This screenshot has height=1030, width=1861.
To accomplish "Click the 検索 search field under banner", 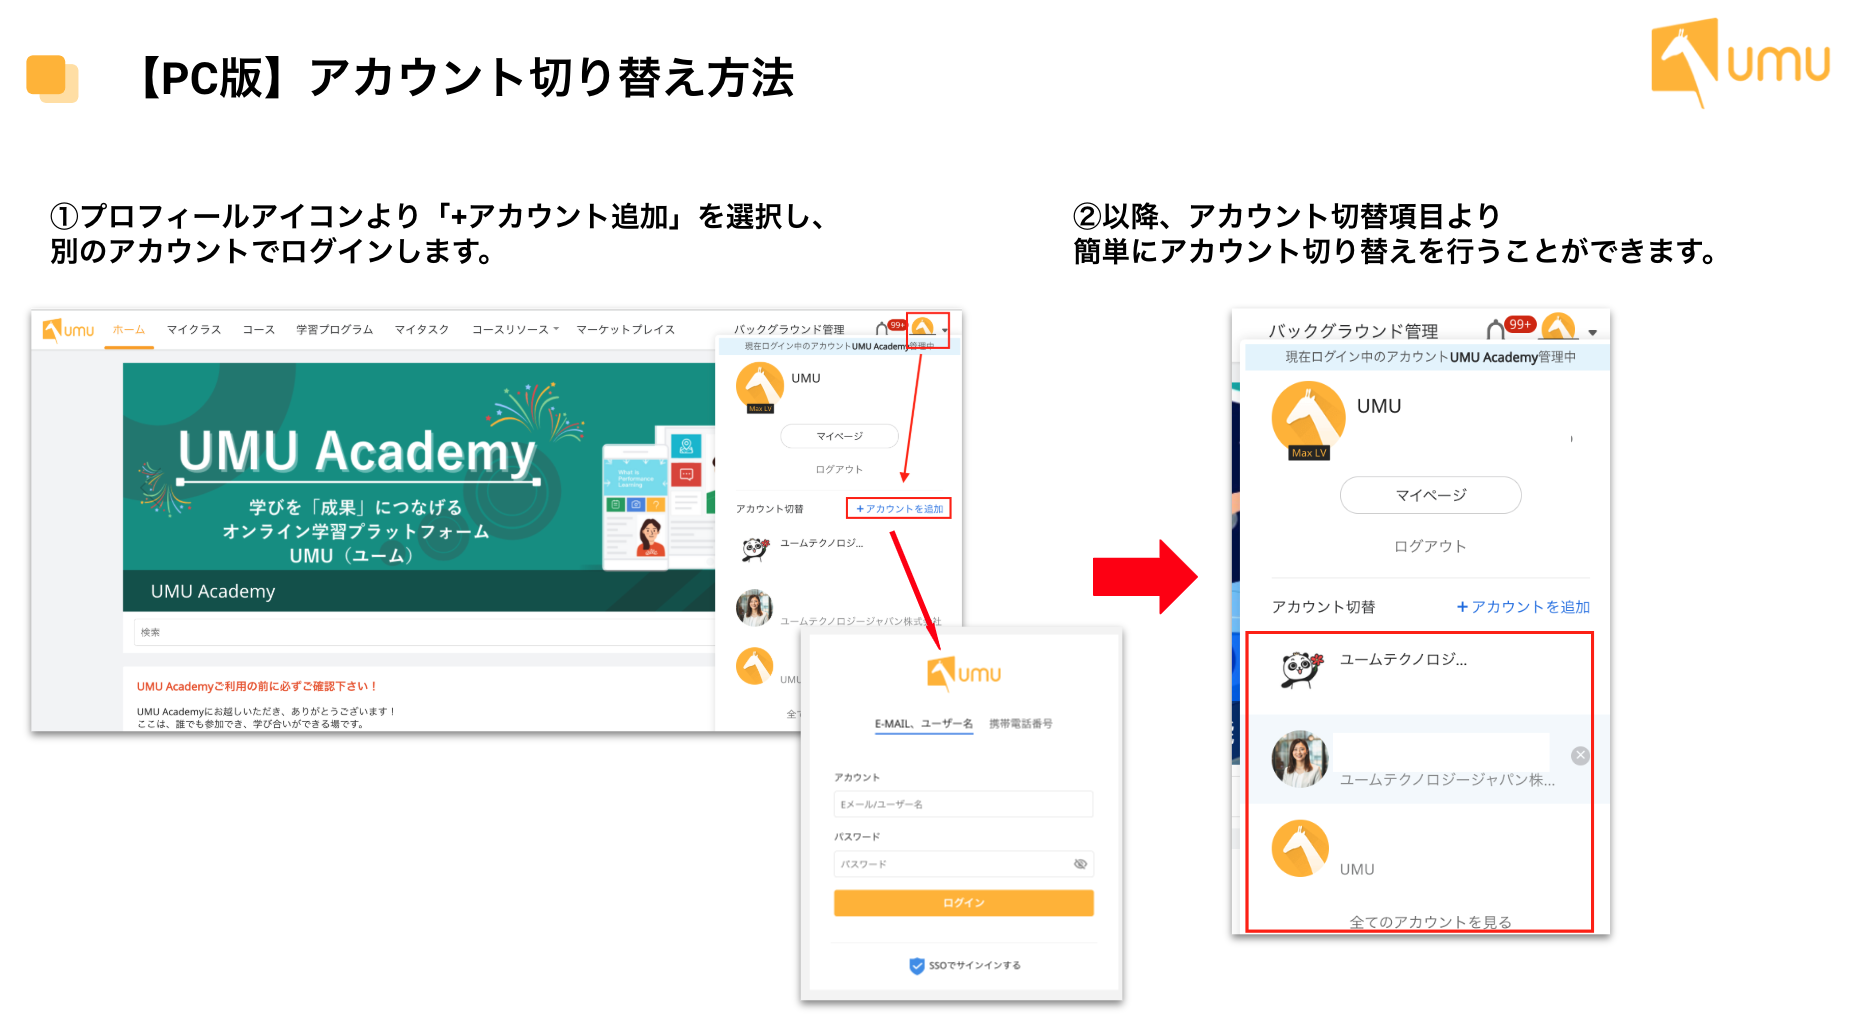I will tap(425, 632).
